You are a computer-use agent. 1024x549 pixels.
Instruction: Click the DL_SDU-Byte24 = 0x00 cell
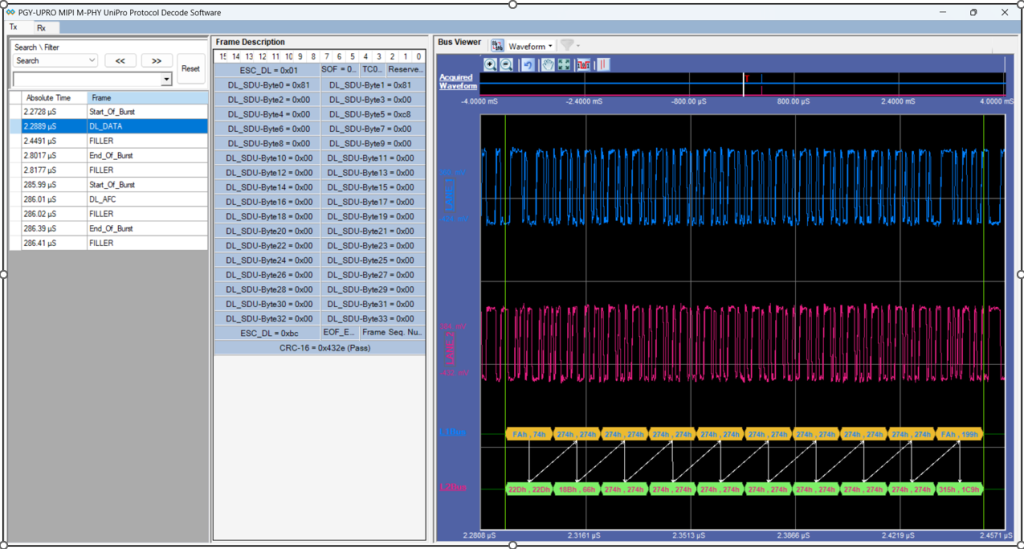click(268, 260)
